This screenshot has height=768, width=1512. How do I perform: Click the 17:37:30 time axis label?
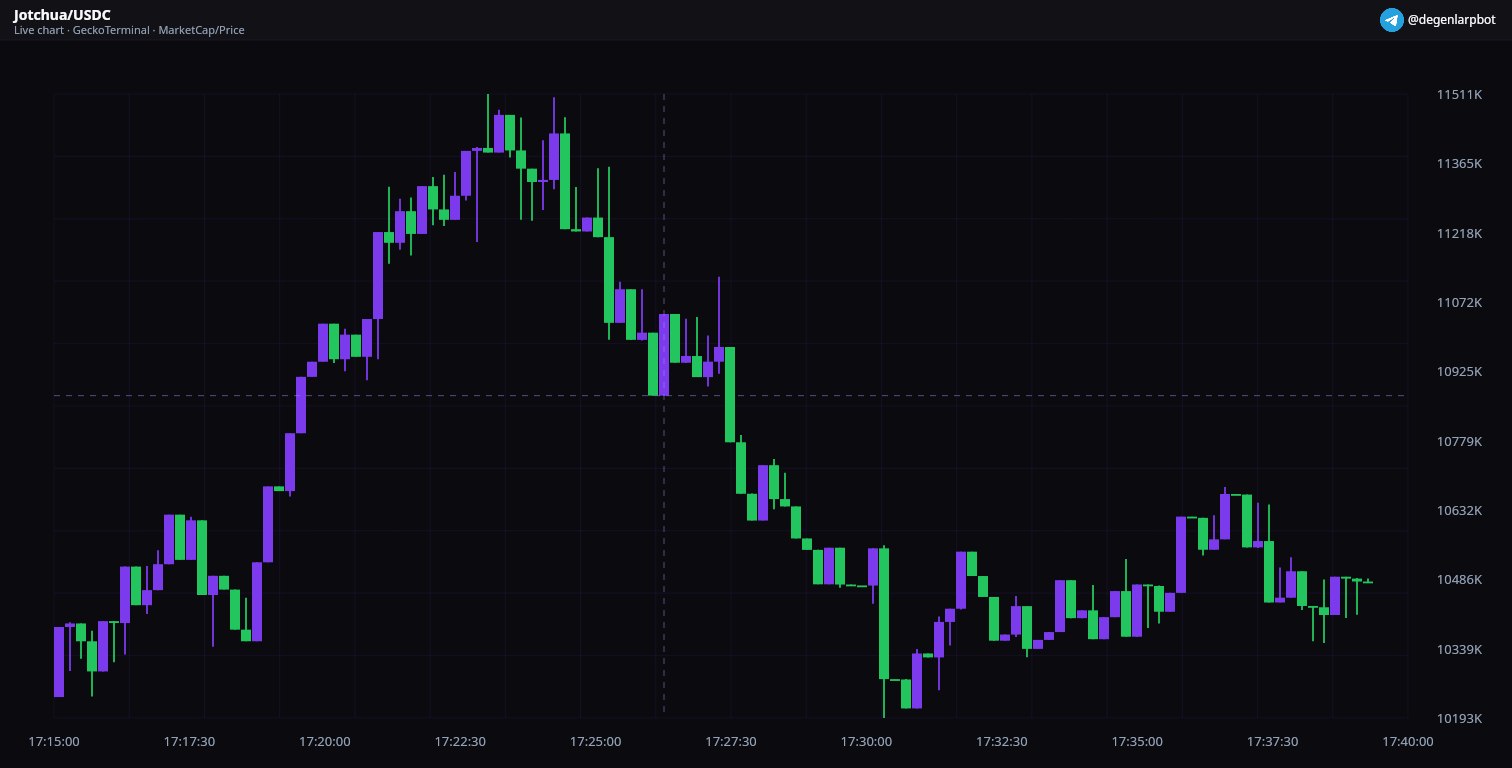(x=1273, y=742)
